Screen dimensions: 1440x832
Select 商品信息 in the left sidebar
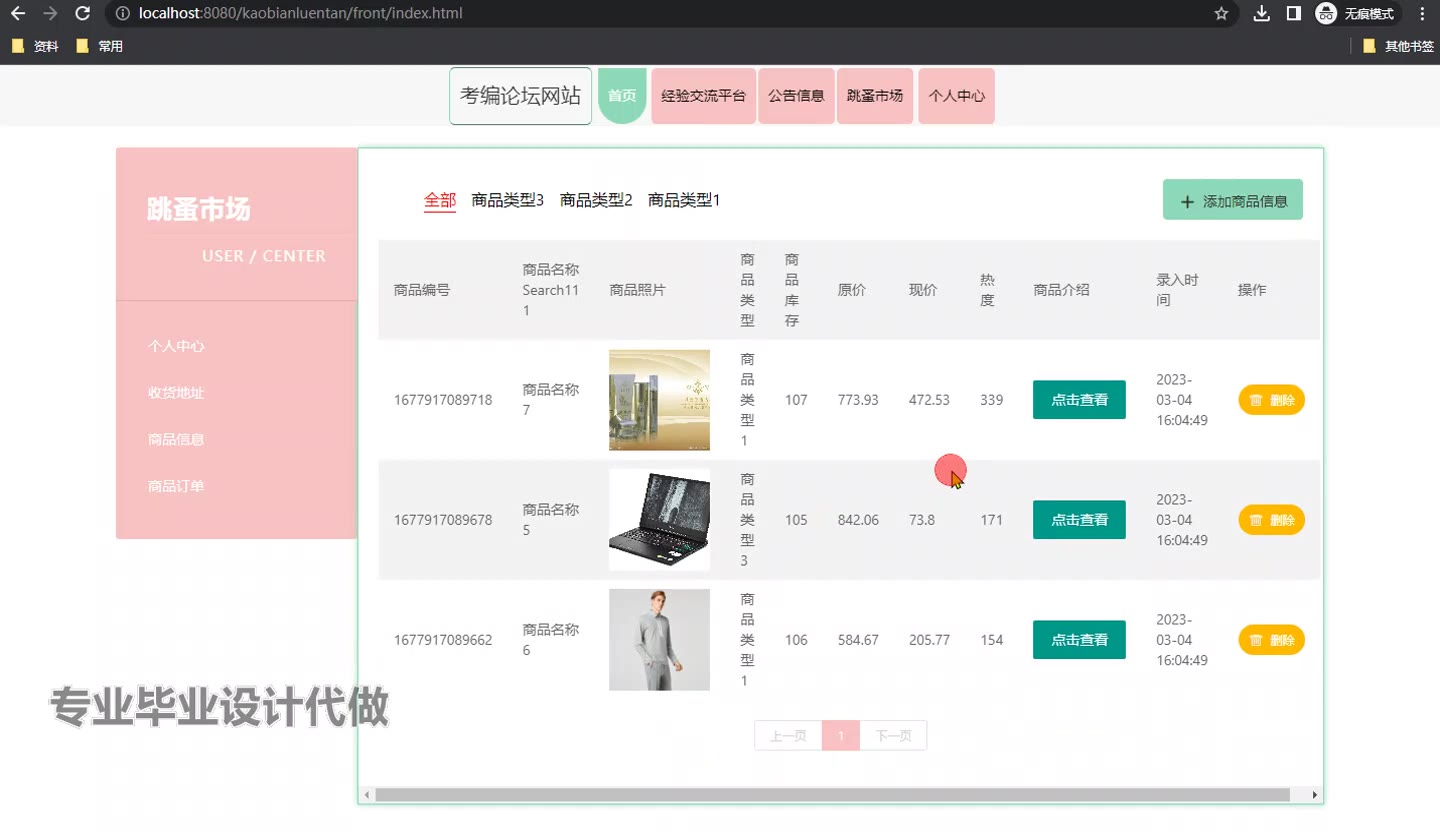pos(176,440)
